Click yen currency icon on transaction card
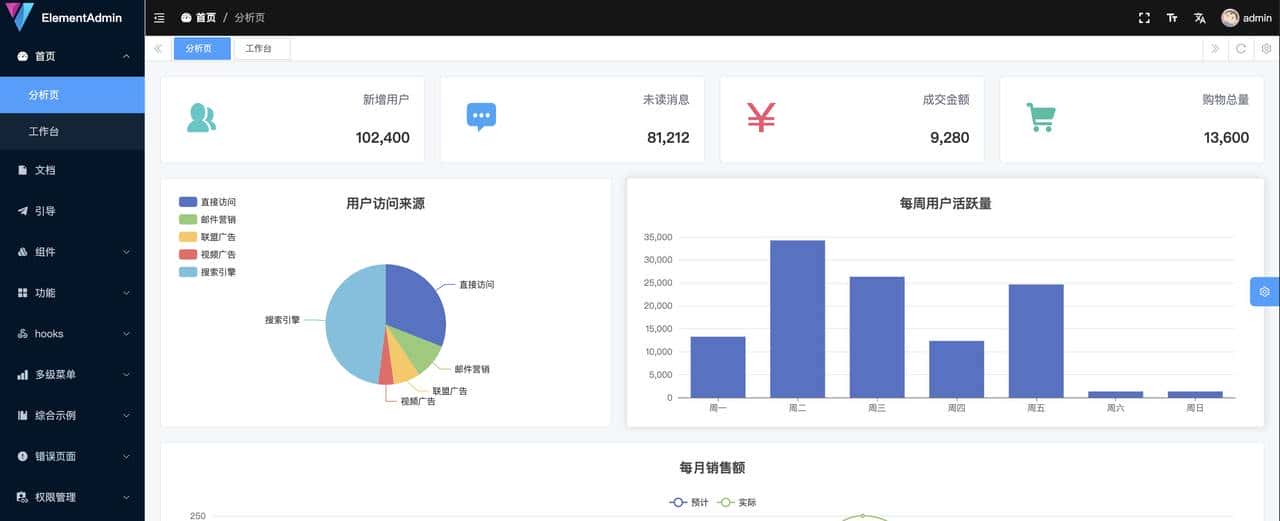 pyautogui.click(x=761, y=118)
